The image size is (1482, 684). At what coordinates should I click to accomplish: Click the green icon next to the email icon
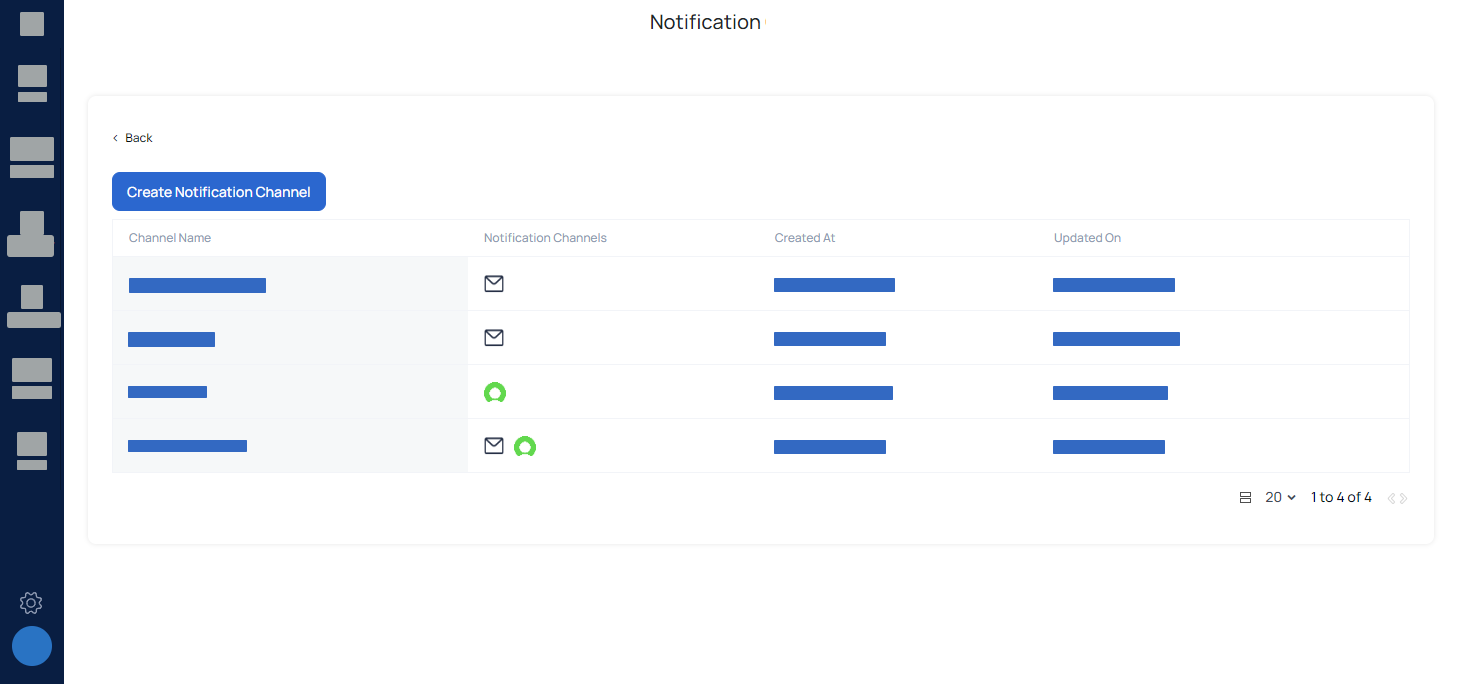(525, 446)
